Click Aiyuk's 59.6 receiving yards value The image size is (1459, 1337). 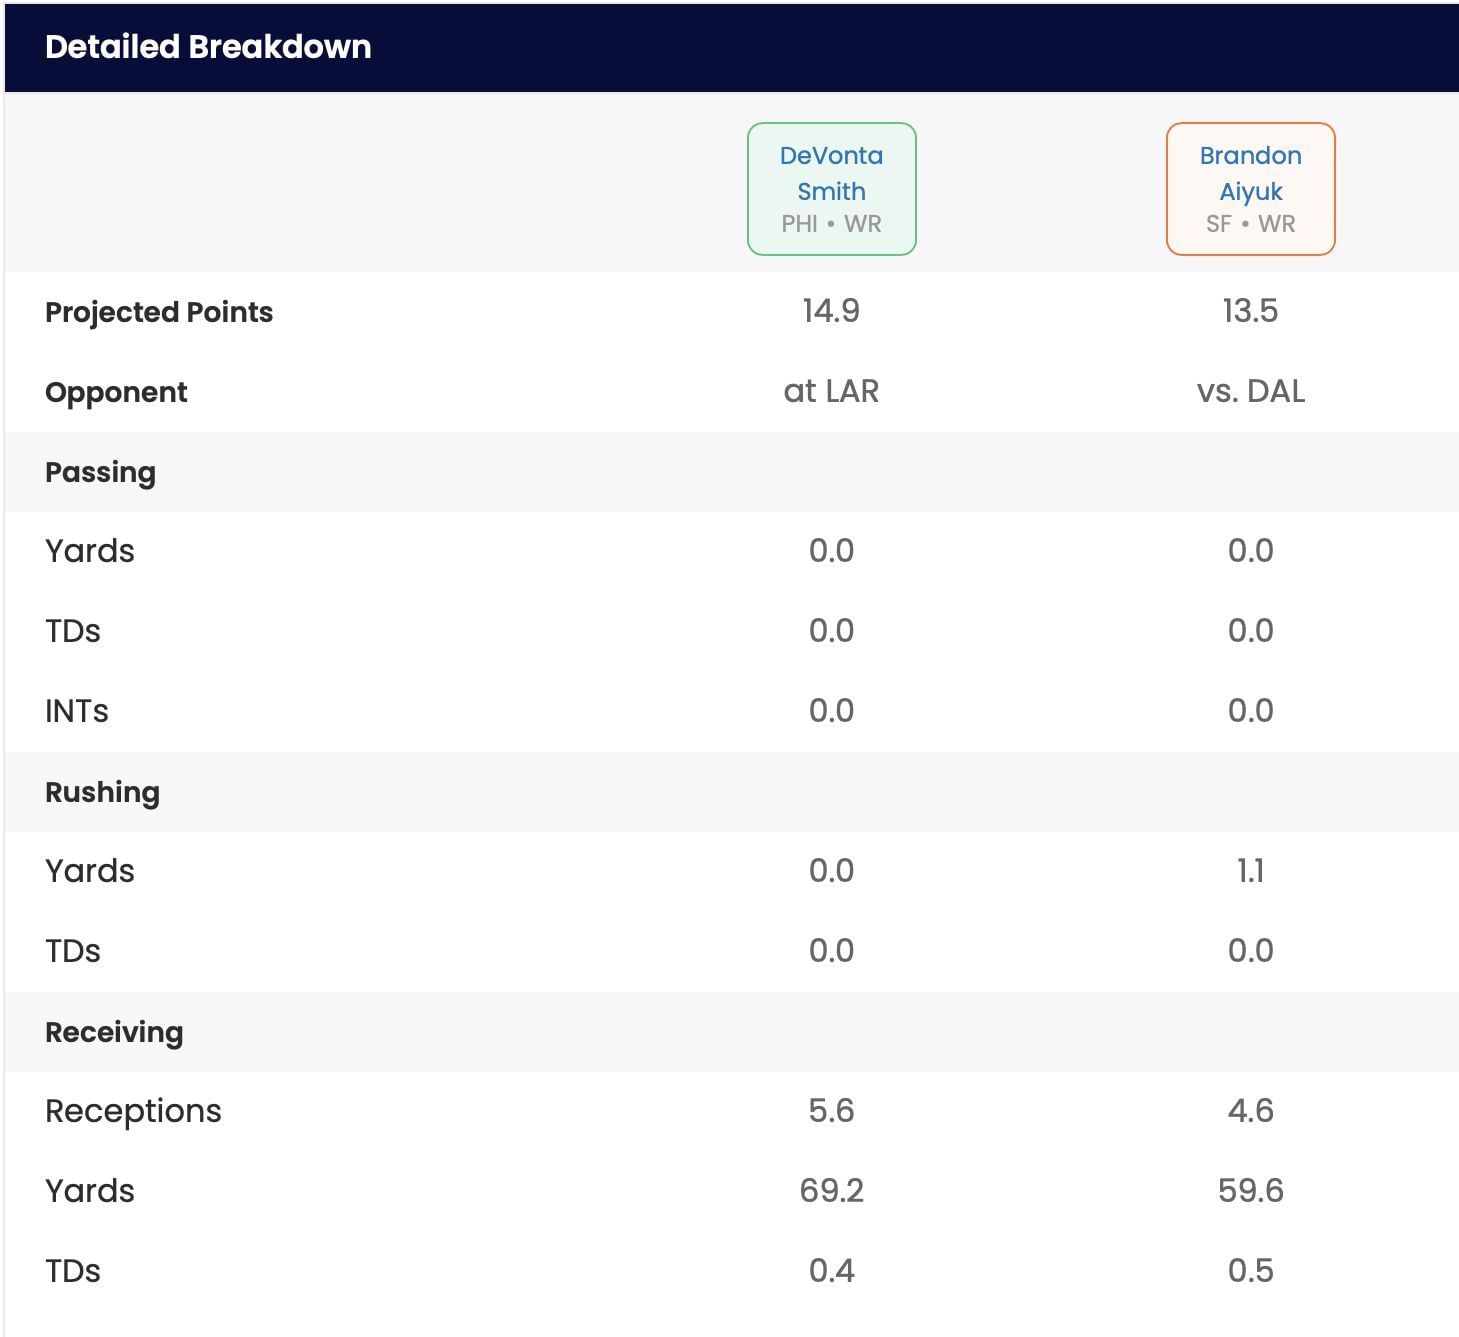(x=1250, y=1191)
